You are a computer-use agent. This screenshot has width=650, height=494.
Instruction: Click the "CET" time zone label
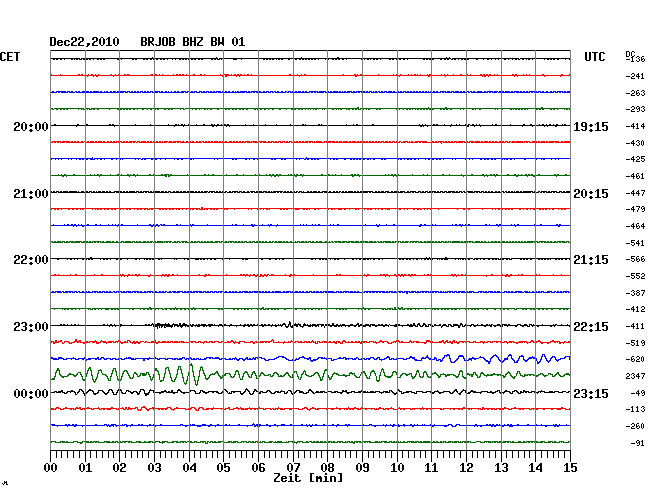[x=10, y=57]
